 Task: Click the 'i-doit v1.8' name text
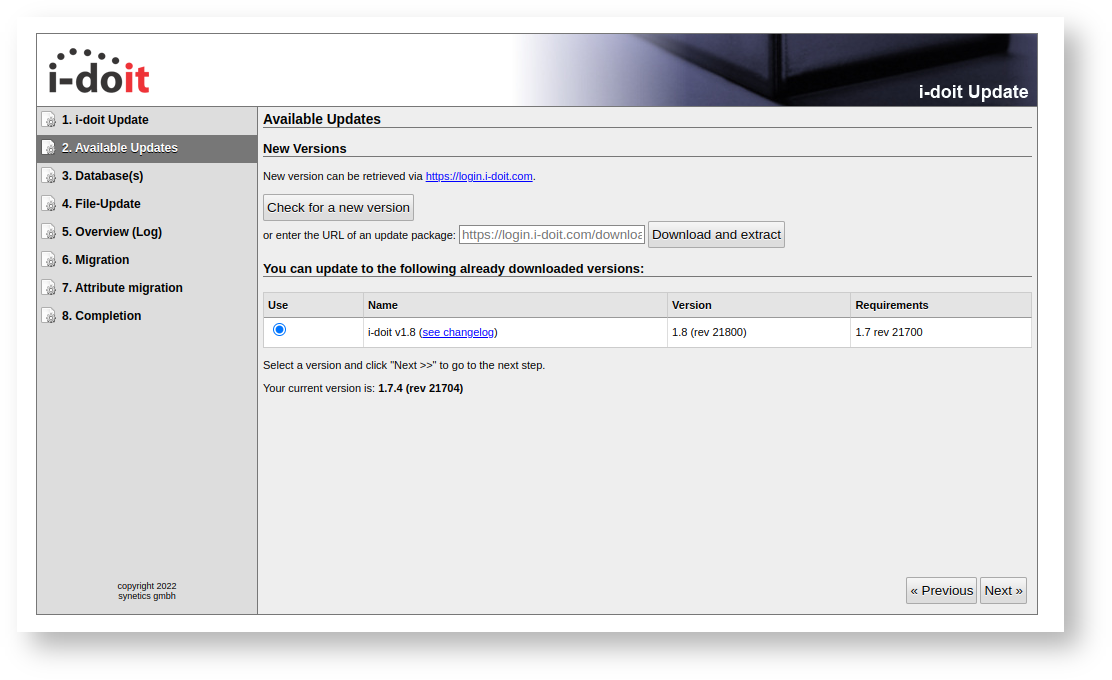tap(391, 332)
